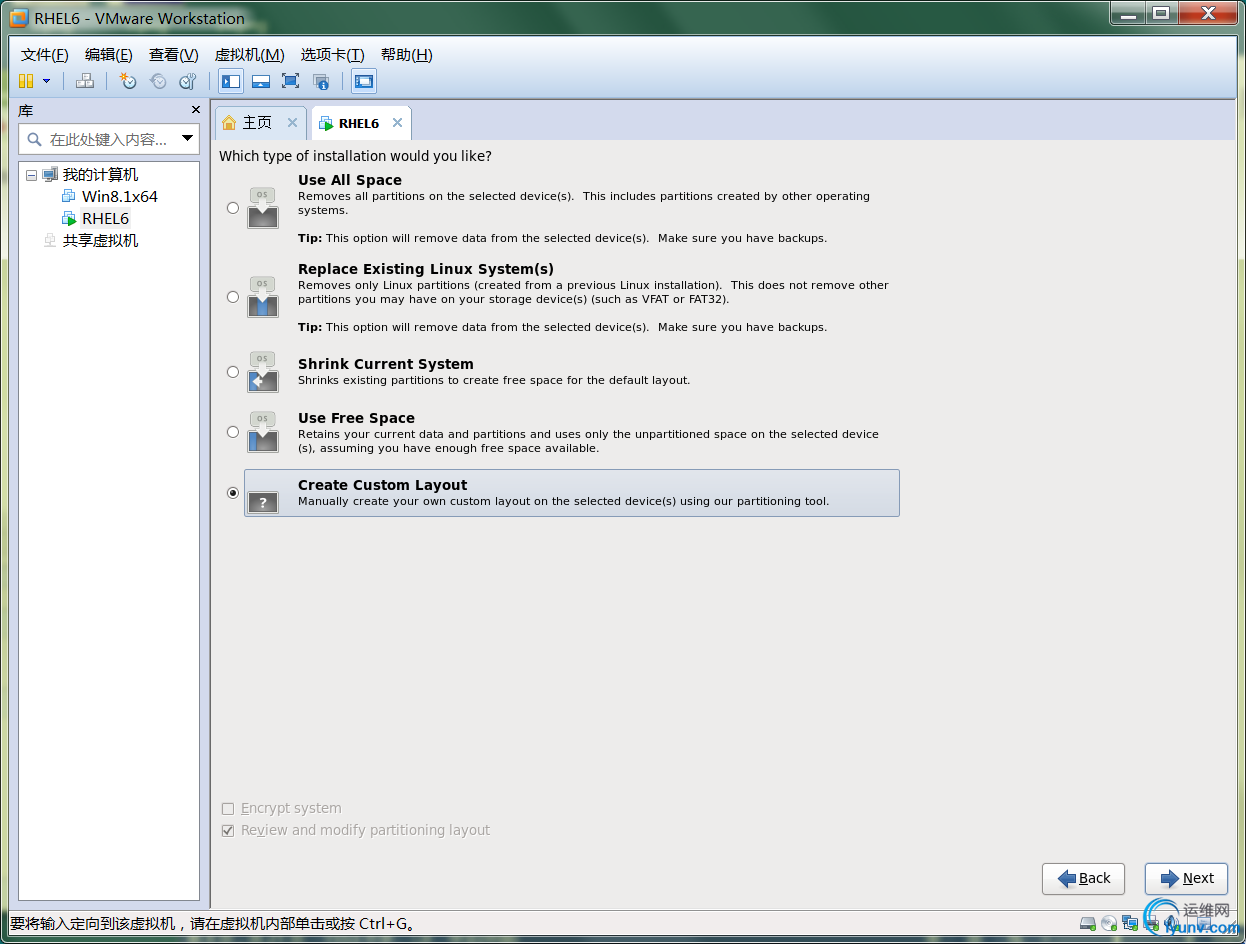Click the Create Custom Layout heading
The image size is (1246, 944).
[383, 485]
